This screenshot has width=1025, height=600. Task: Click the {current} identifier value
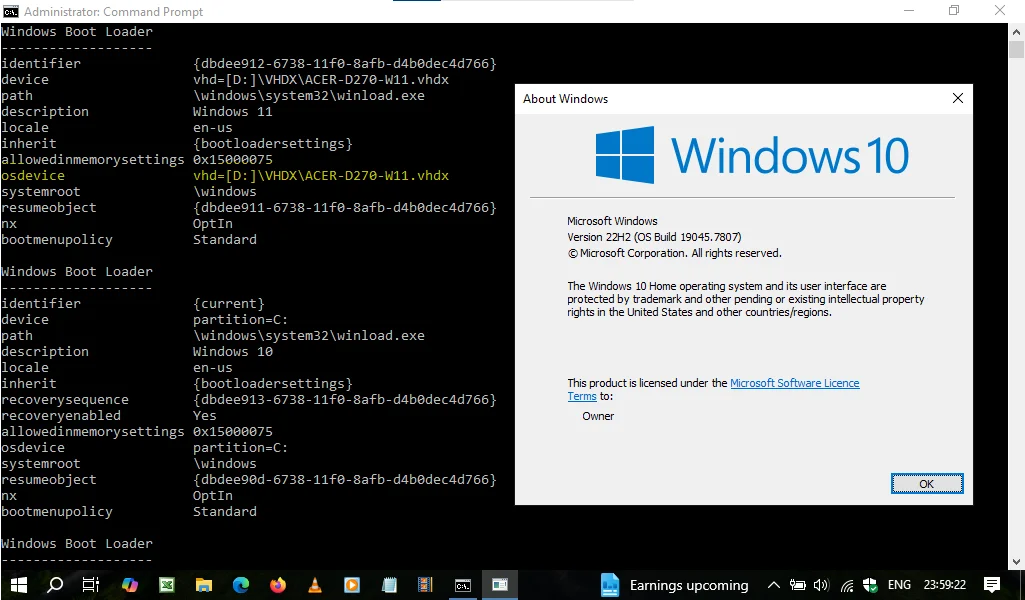coord(229,304)
